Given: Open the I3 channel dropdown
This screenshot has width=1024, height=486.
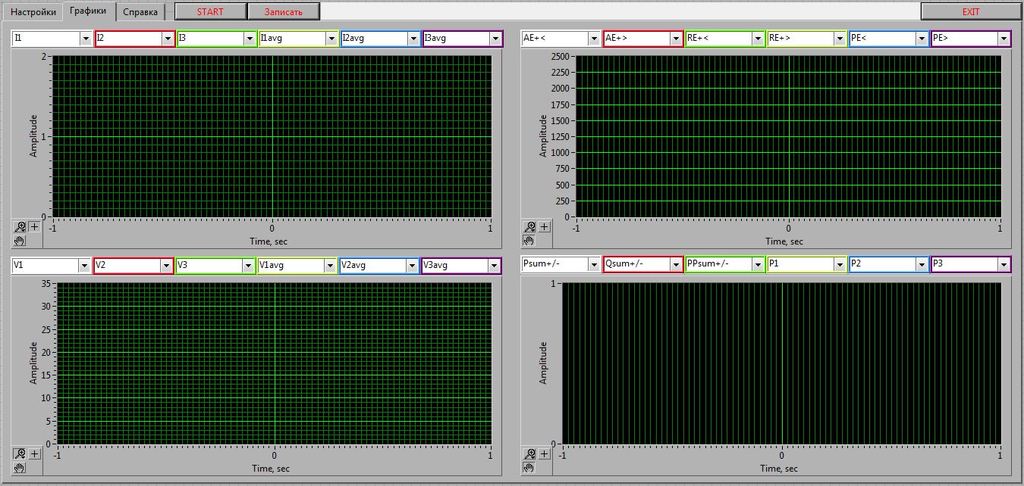Looking at the screenshot, I should coord(216,39).
